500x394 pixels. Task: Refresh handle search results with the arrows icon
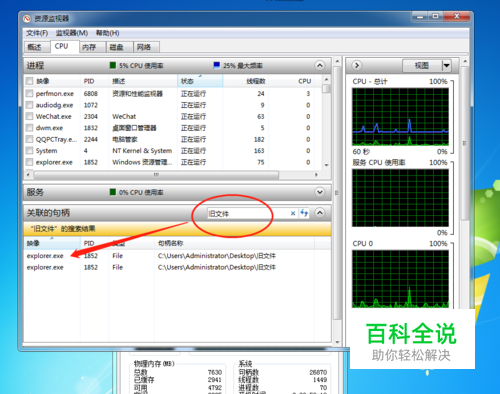point(304,213)
